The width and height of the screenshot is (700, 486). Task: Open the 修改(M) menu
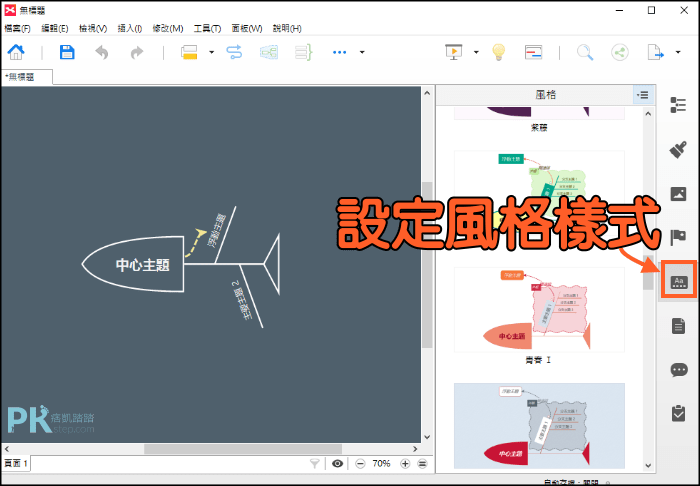(x=168, y=29)
